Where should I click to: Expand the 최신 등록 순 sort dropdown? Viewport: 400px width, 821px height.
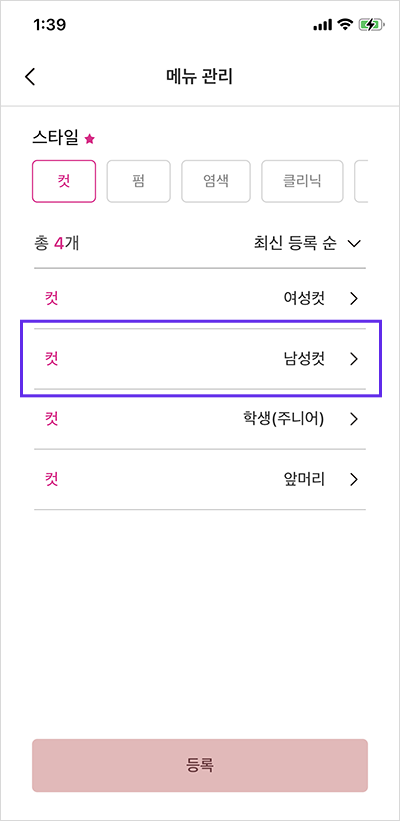click(x=304, y=243)
